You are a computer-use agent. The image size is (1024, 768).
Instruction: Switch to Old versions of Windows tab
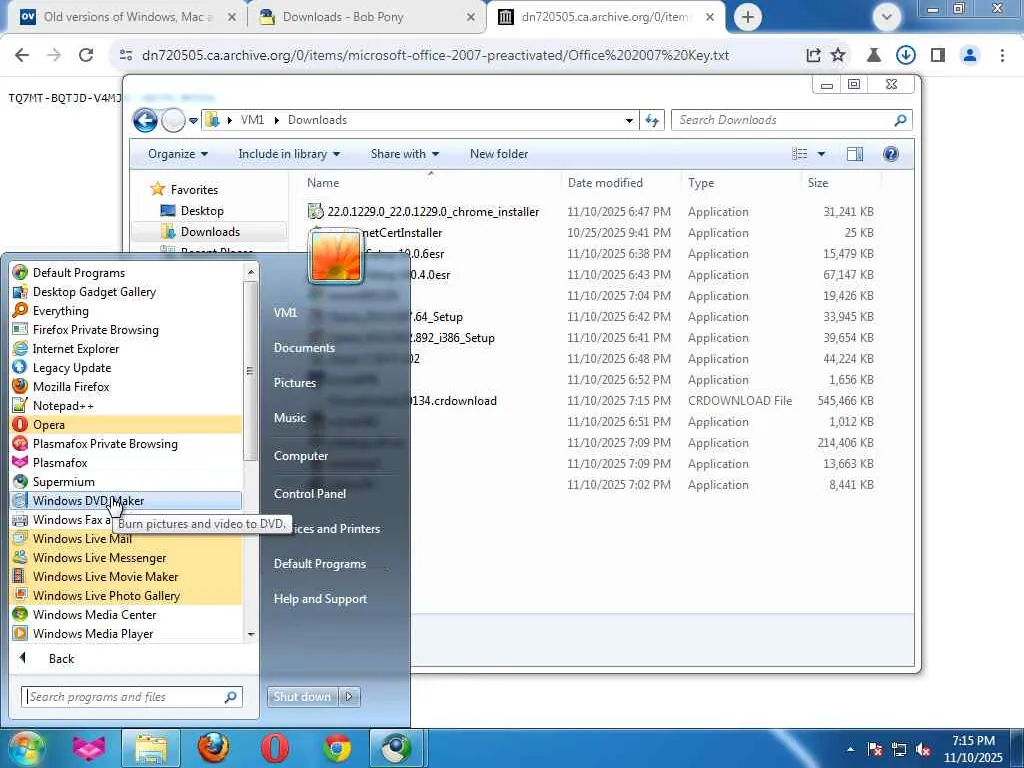coord(127,17)
